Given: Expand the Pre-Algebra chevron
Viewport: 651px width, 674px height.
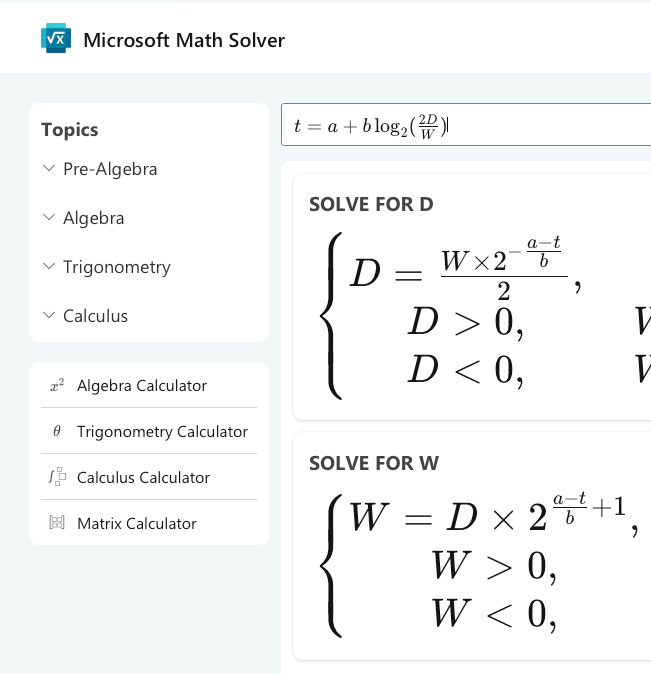Looking at the screenshot, I should click(x=49, y=168).
